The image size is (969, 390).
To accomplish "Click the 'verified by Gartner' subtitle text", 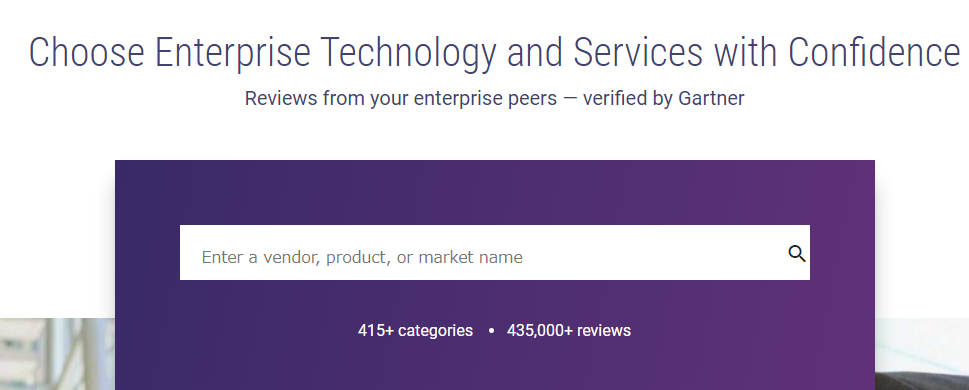I will point(663,98).
